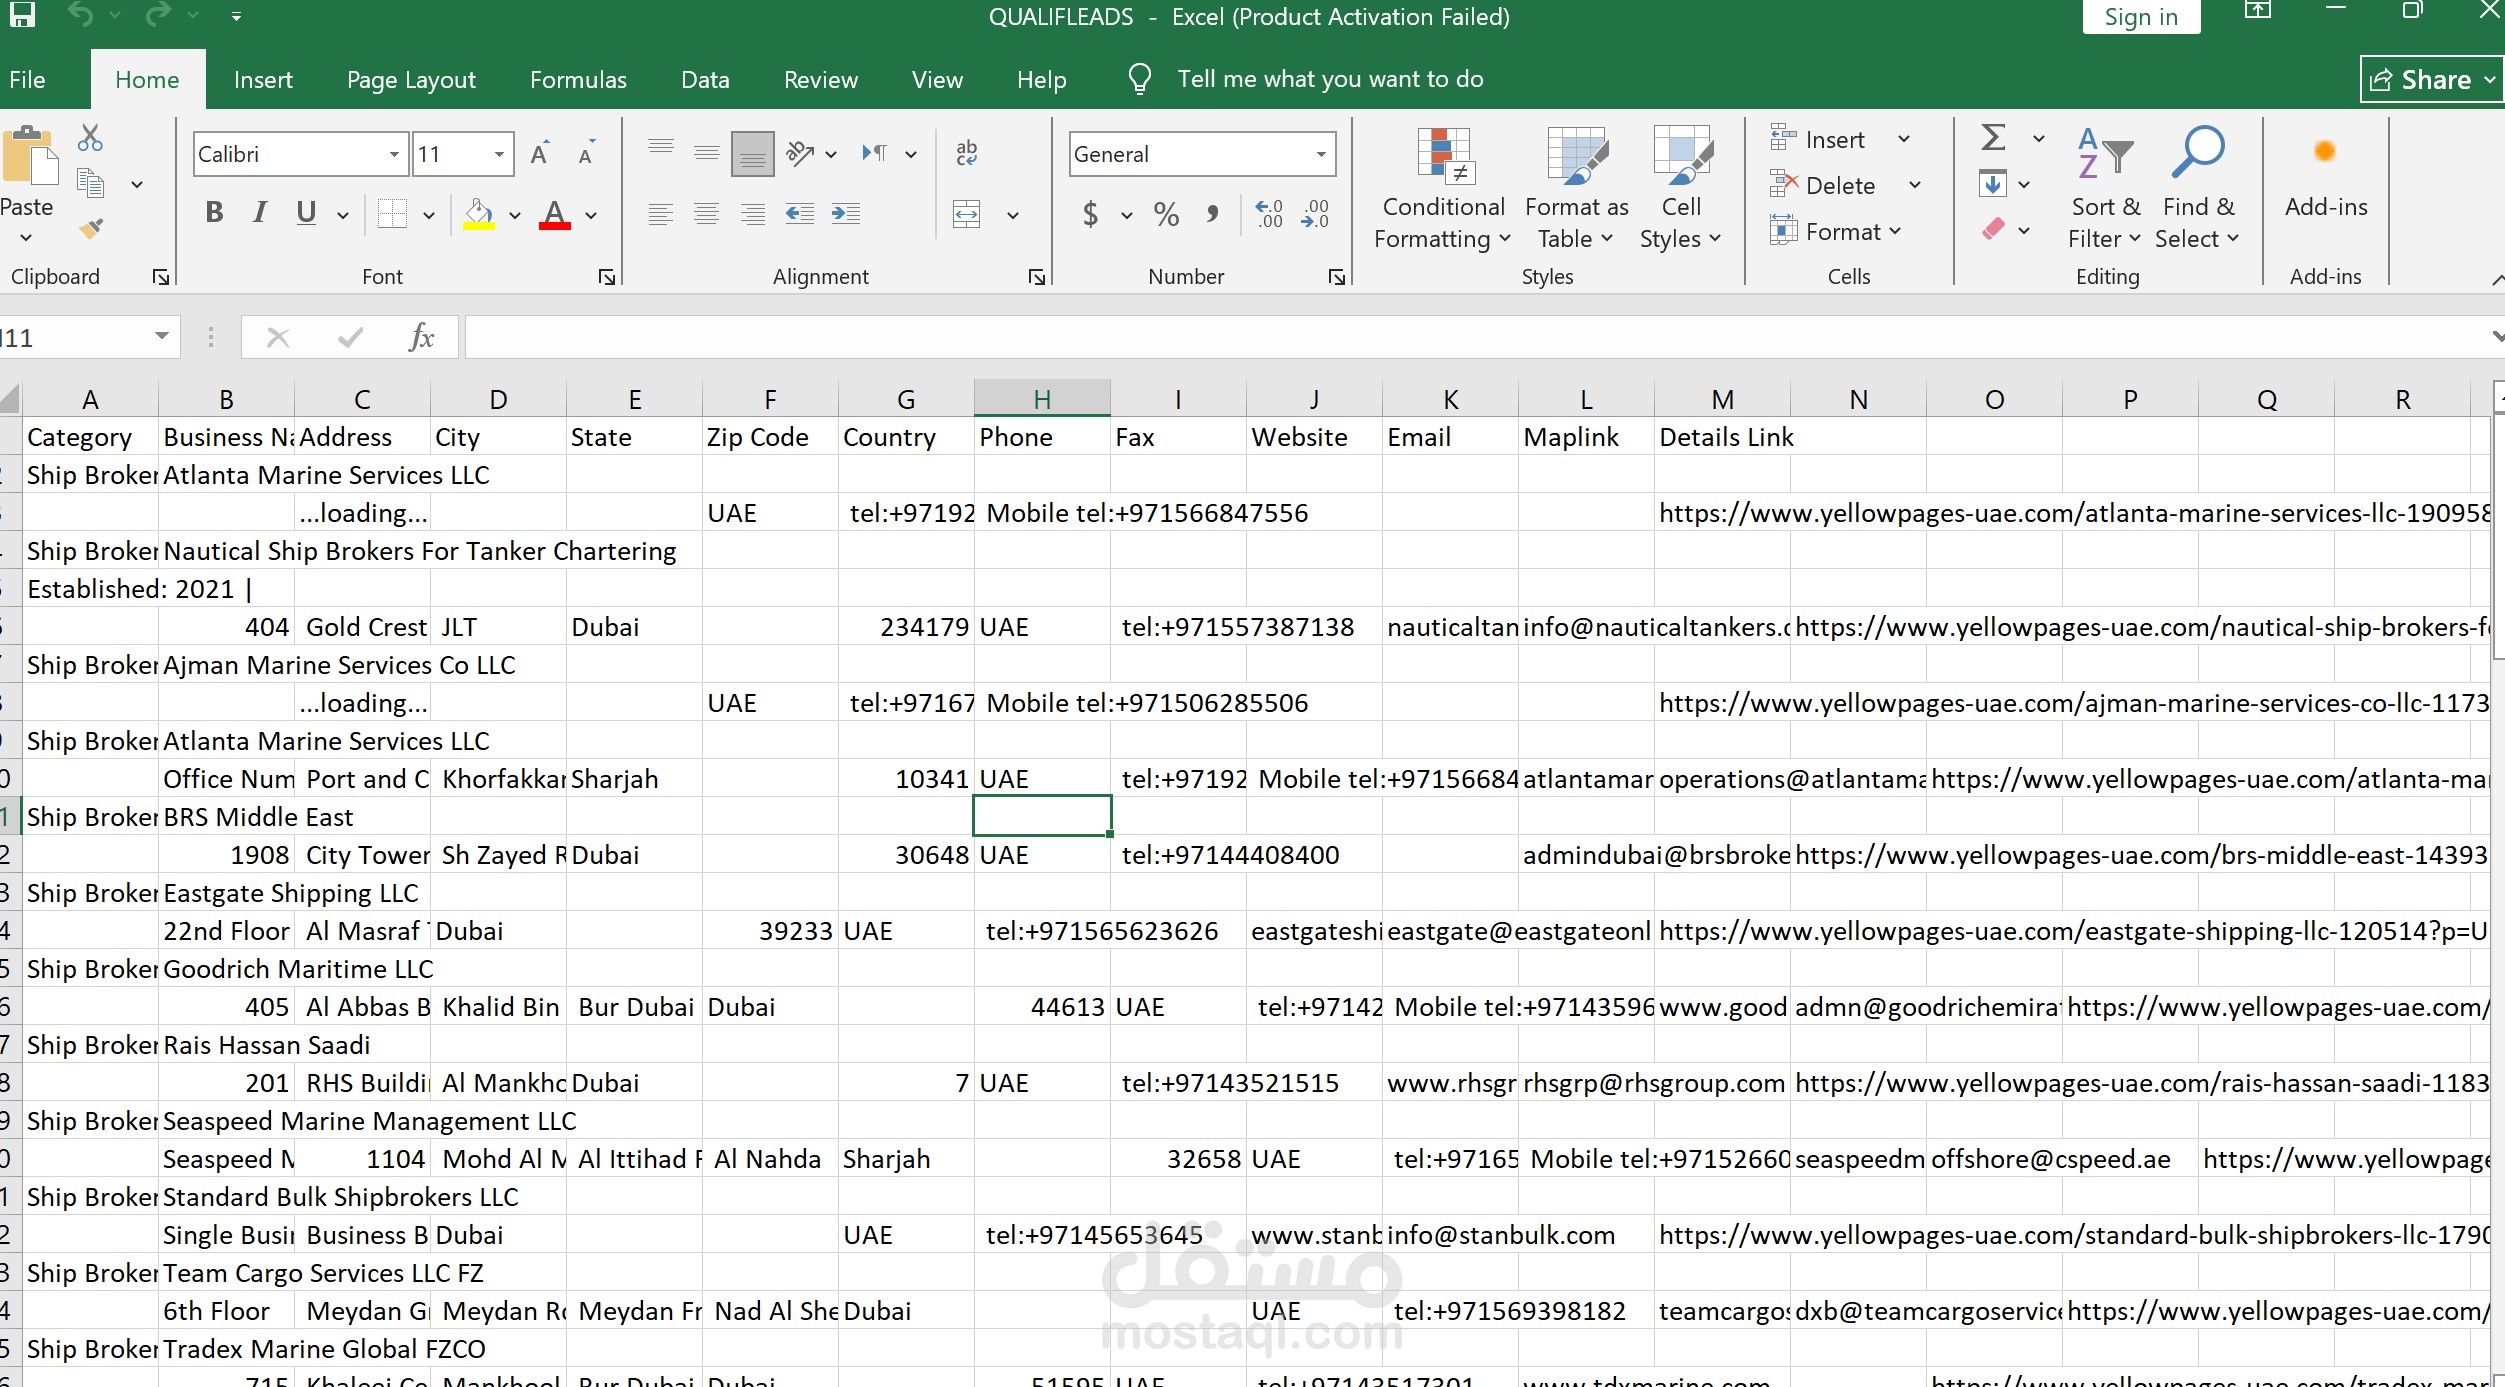Align cell text to the left
The width and height of the screenshot is (2505, 1387).
660,214
